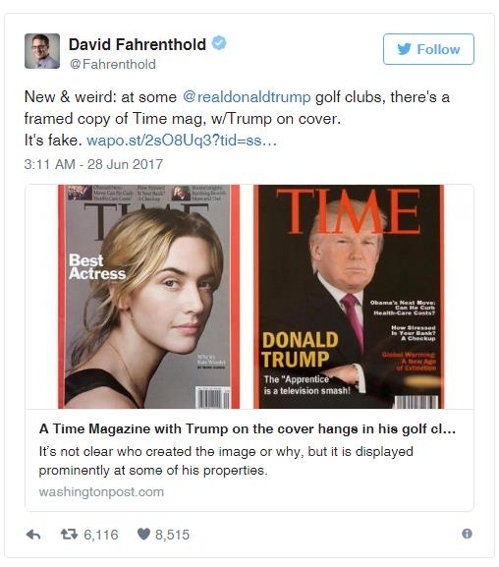Open the tweet info icon
The width and height of the screenshot is (499, 567).
[x=467, y=534]
